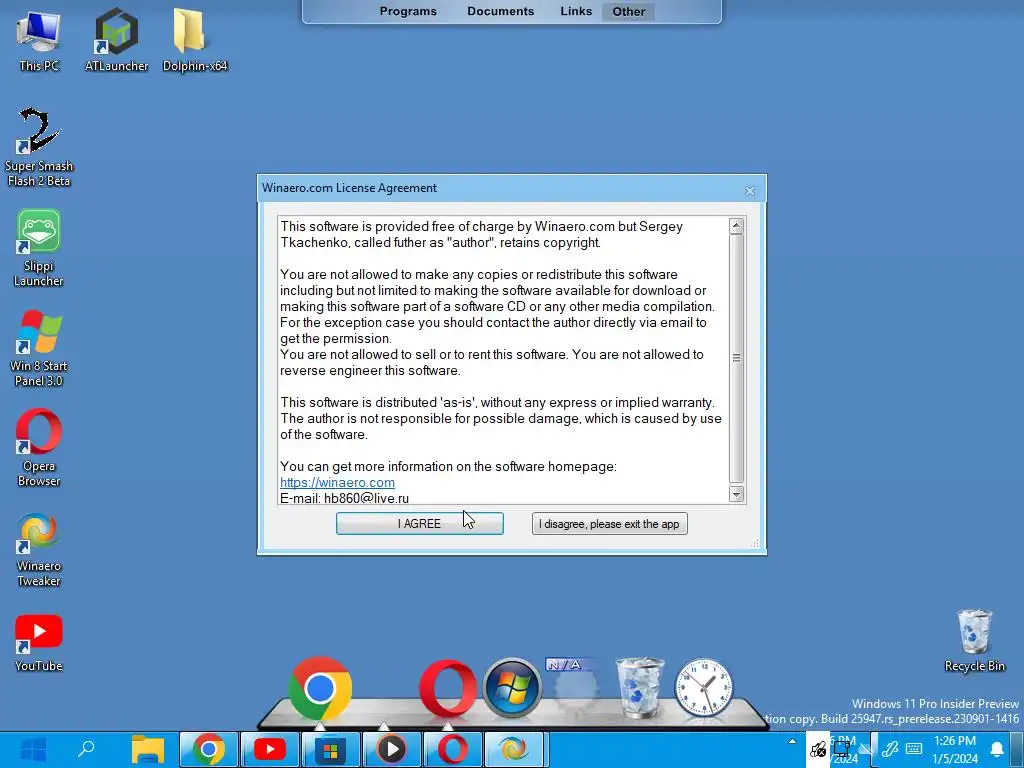Open the https://winaero.com link
Screen dimensions: 1024x768
pyautogui.click(x=337, y=483)
